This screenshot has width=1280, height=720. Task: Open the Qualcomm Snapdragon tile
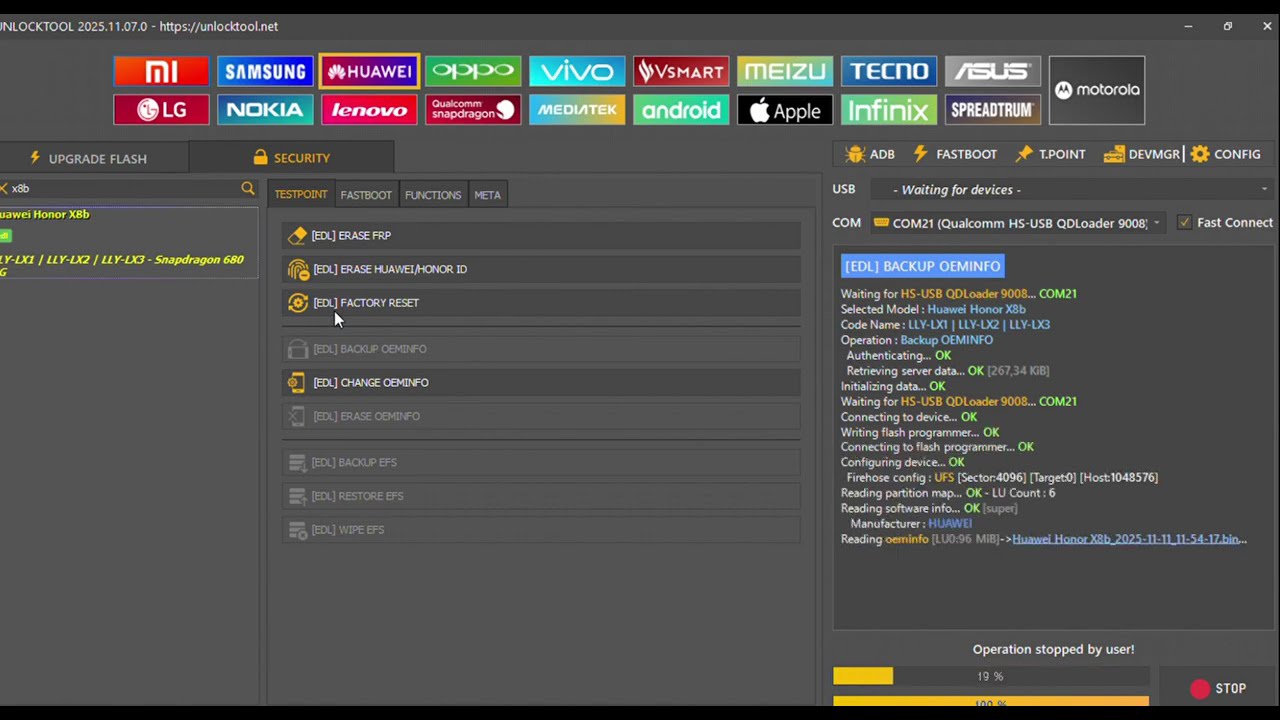click(x=473, y=110)
